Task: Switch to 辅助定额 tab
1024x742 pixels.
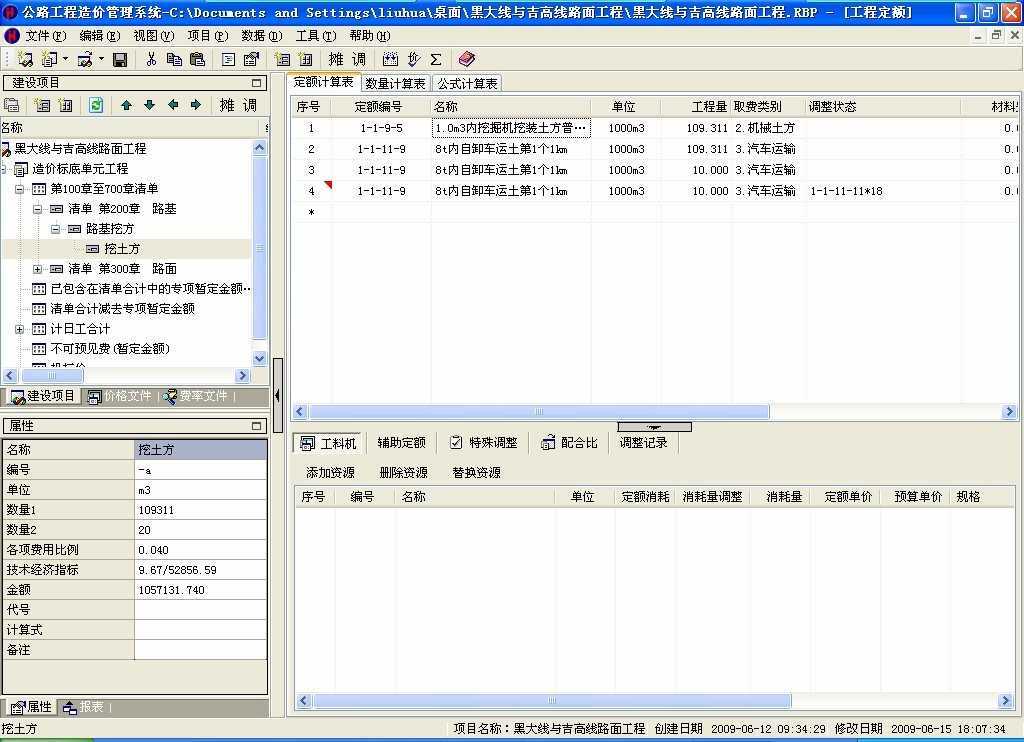Action: (402, 443)
